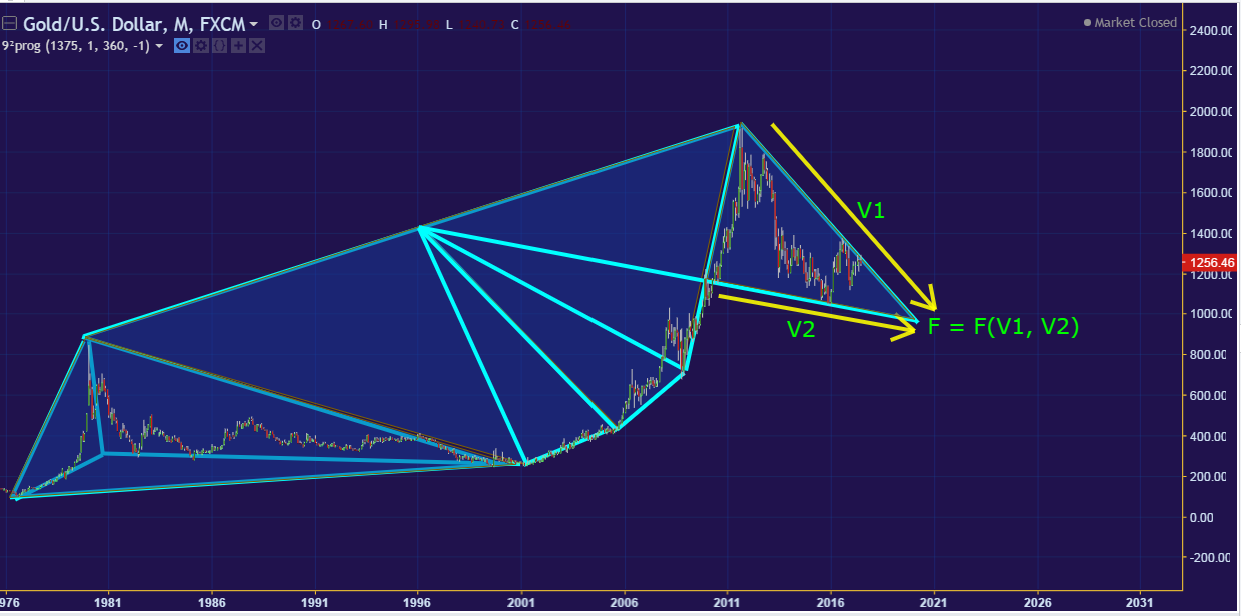The height and width of the screenshot is (616, 1241).
Task: Hide the 9²prog indicator with eye icon
Action: pos(182,46)
